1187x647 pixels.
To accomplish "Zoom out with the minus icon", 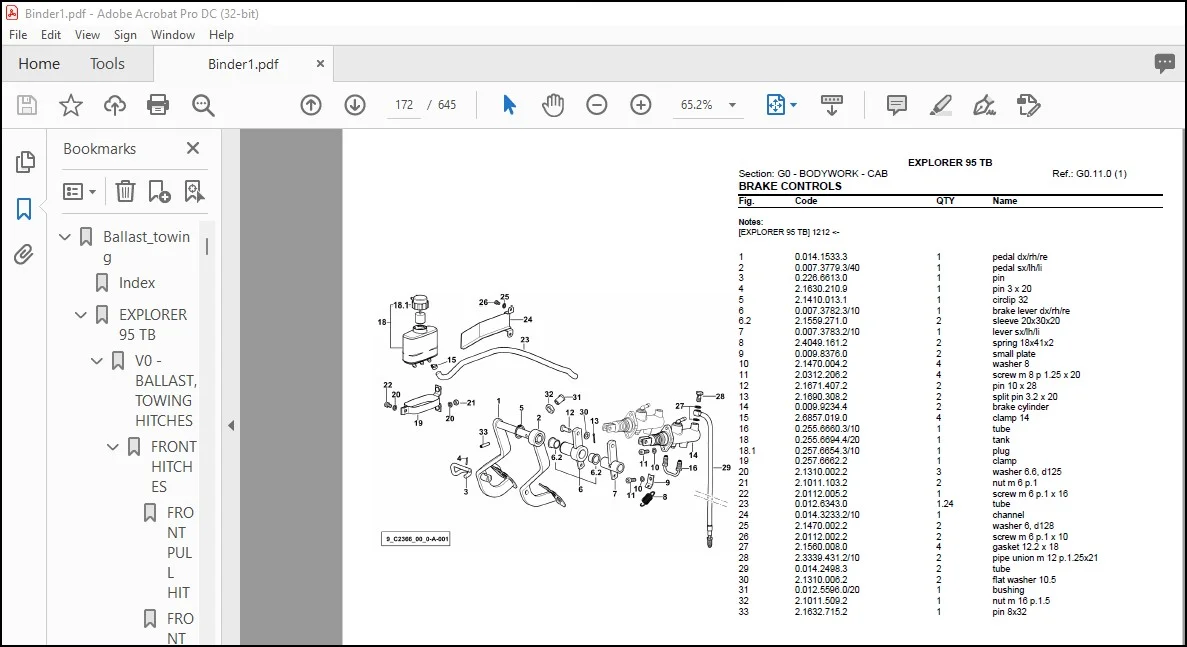I will tap(597, 104).
